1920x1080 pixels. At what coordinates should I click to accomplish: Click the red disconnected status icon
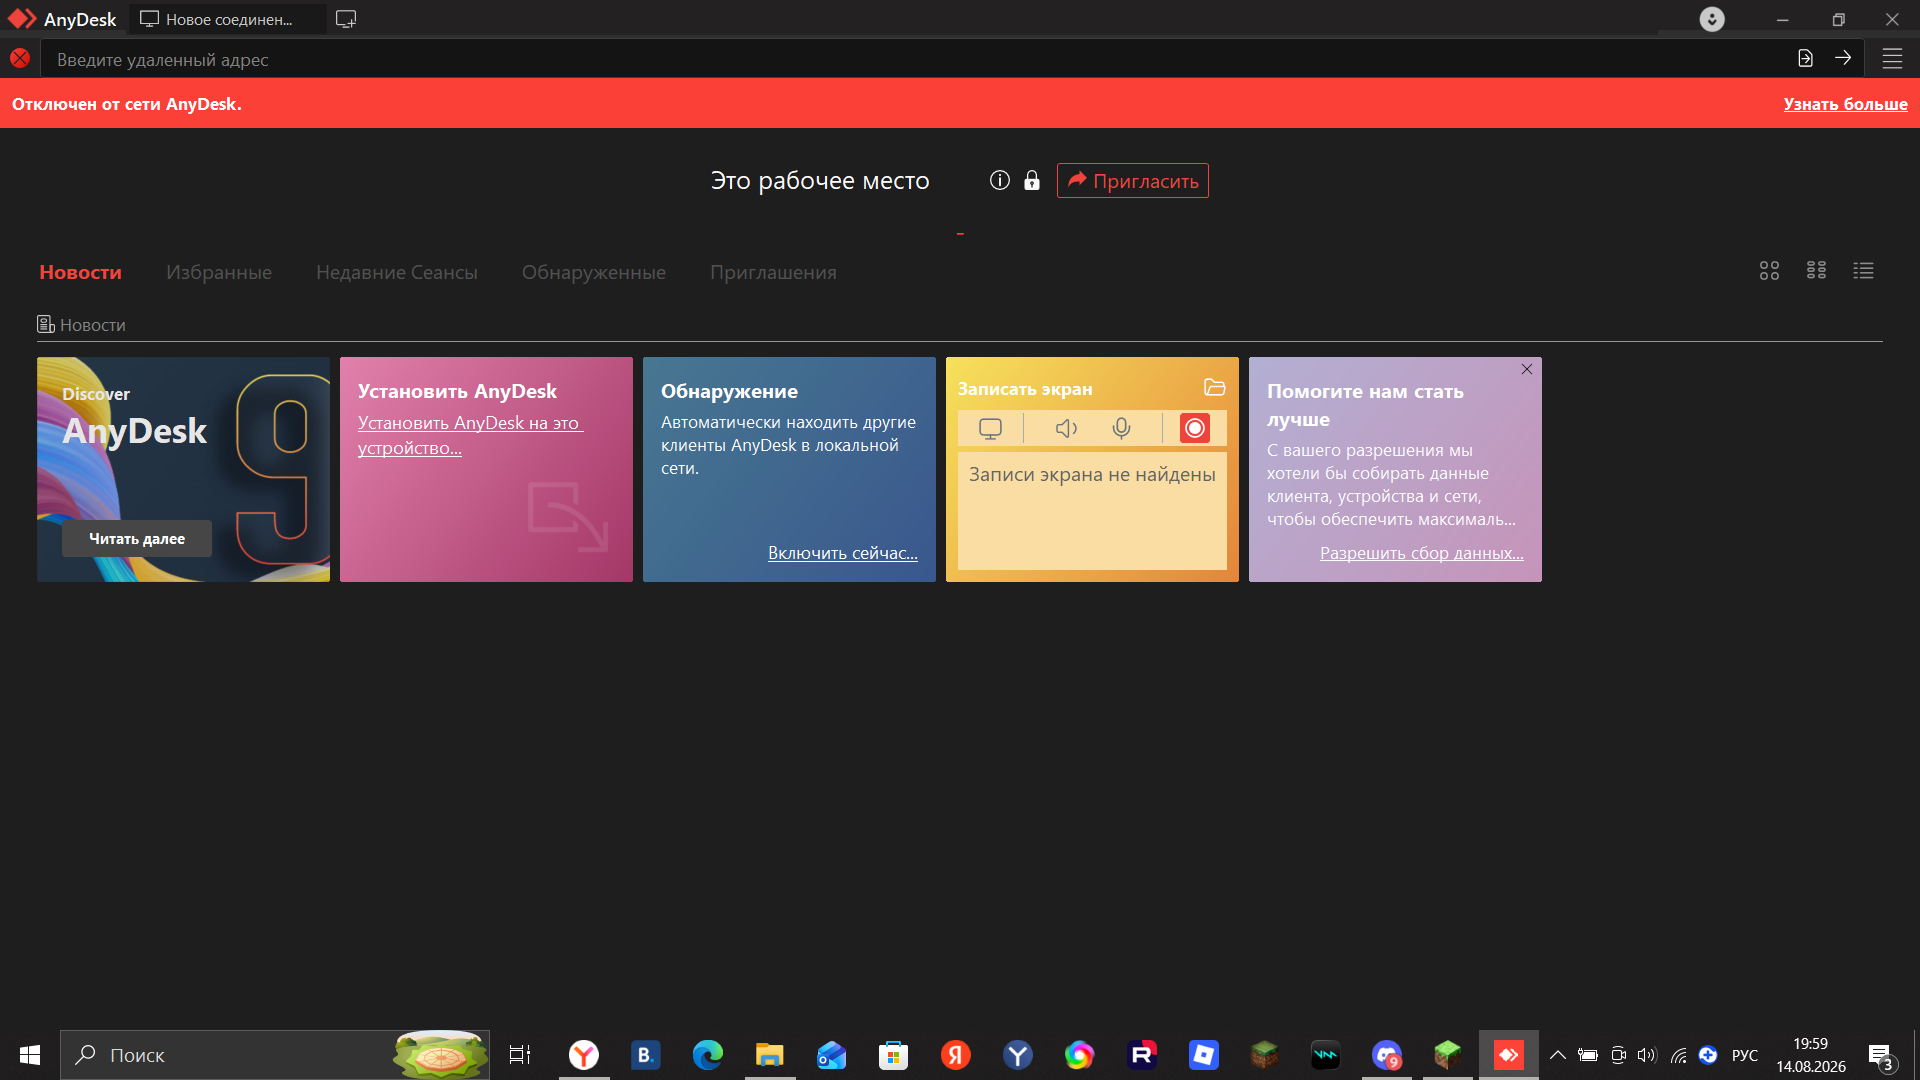coord(20,59)
